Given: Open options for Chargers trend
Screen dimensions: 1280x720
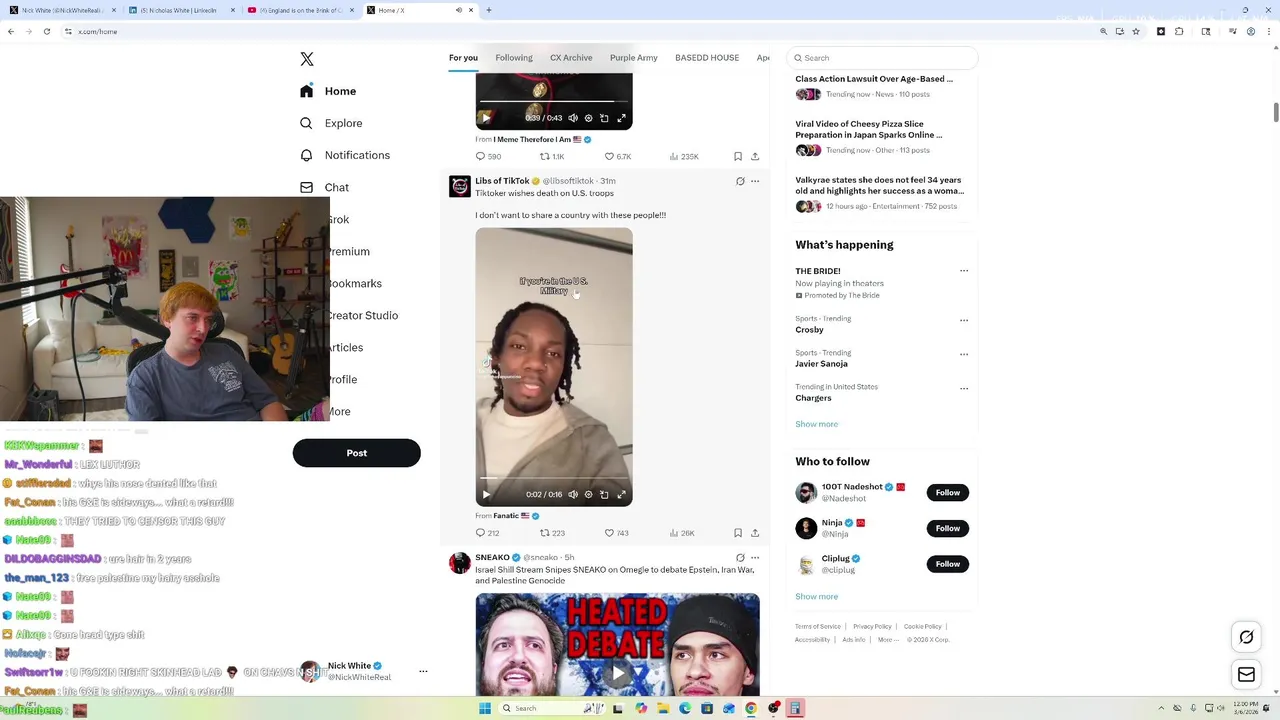Looking at the screenshot, I should coord(964,388).
